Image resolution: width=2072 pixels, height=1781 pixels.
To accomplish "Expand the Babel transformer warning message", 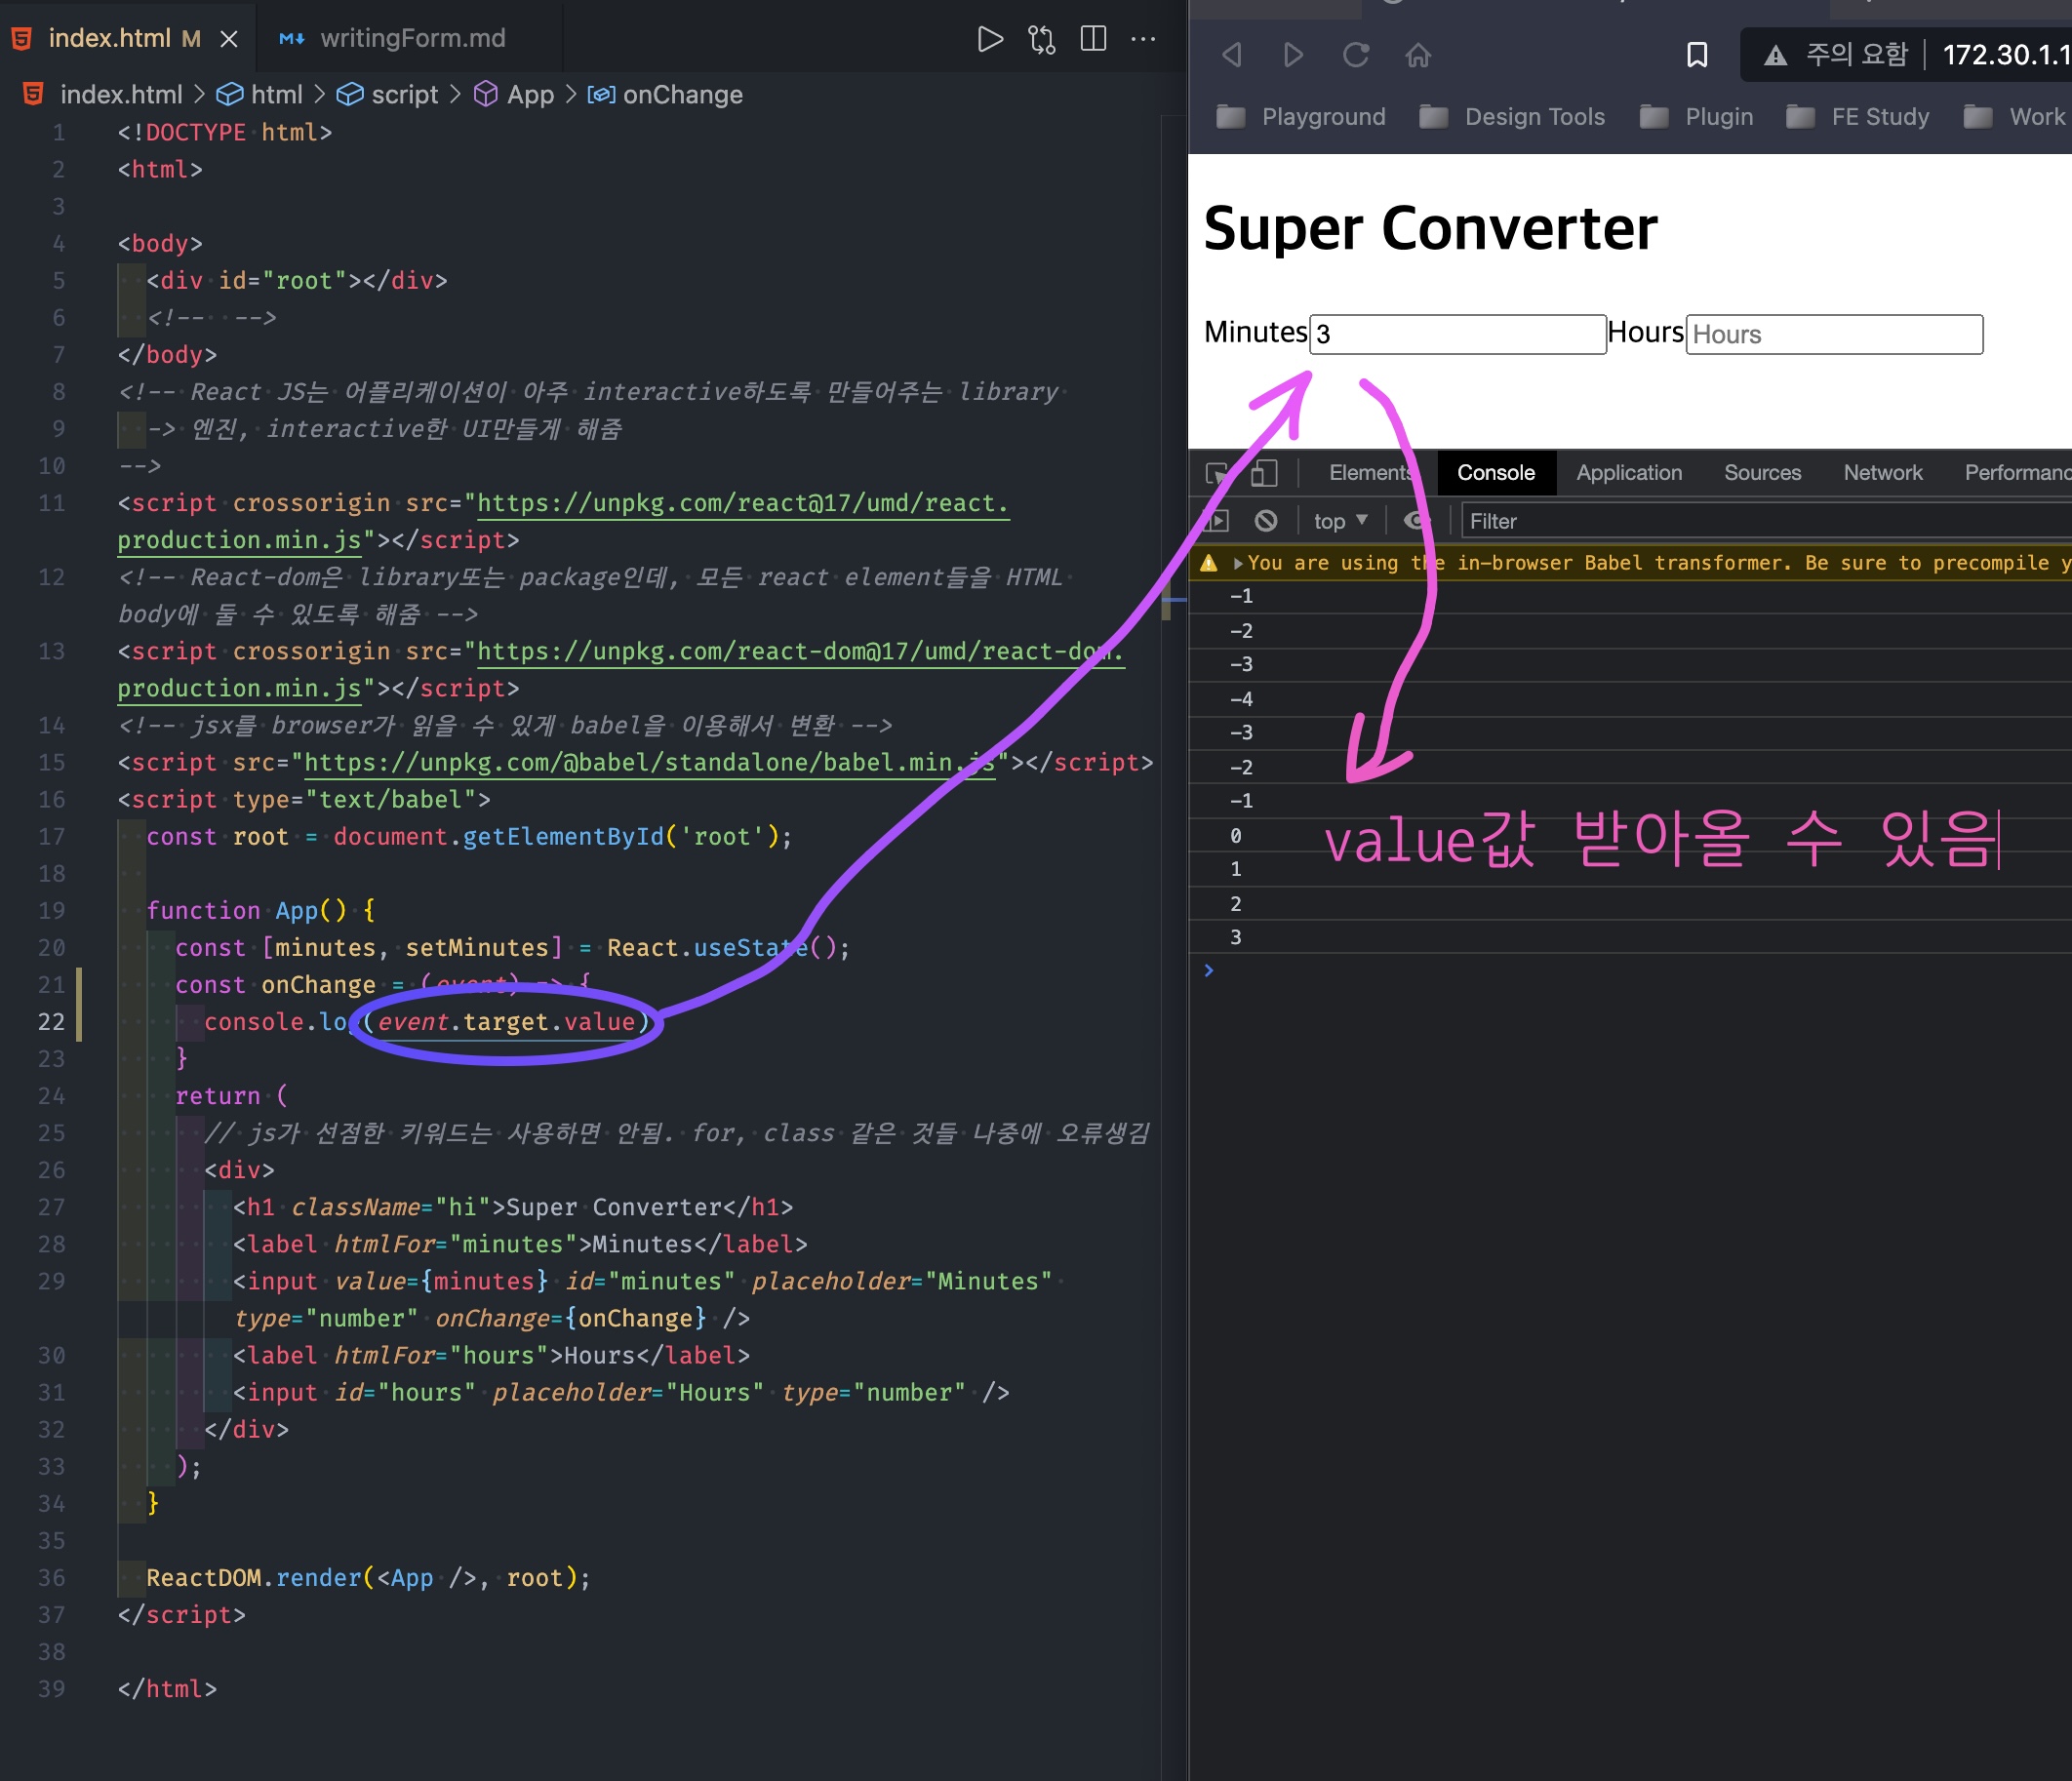I will 1238,563.
